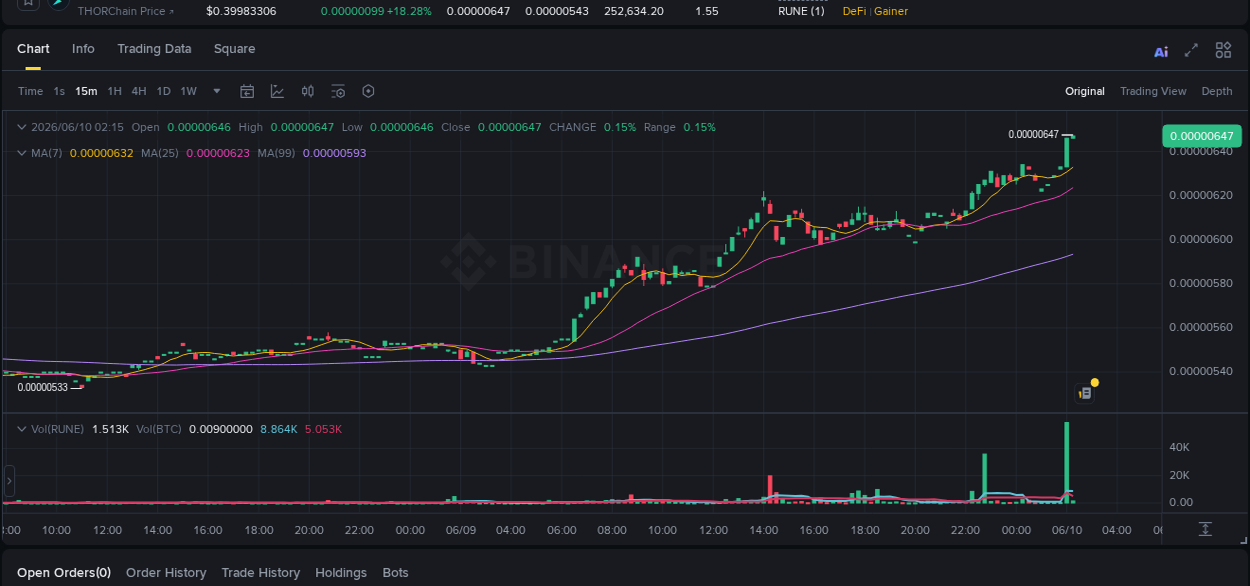Expand the left side panel arrow
Screen dimensions: 1250x586
pyautogui.click(x=9, y=481)
